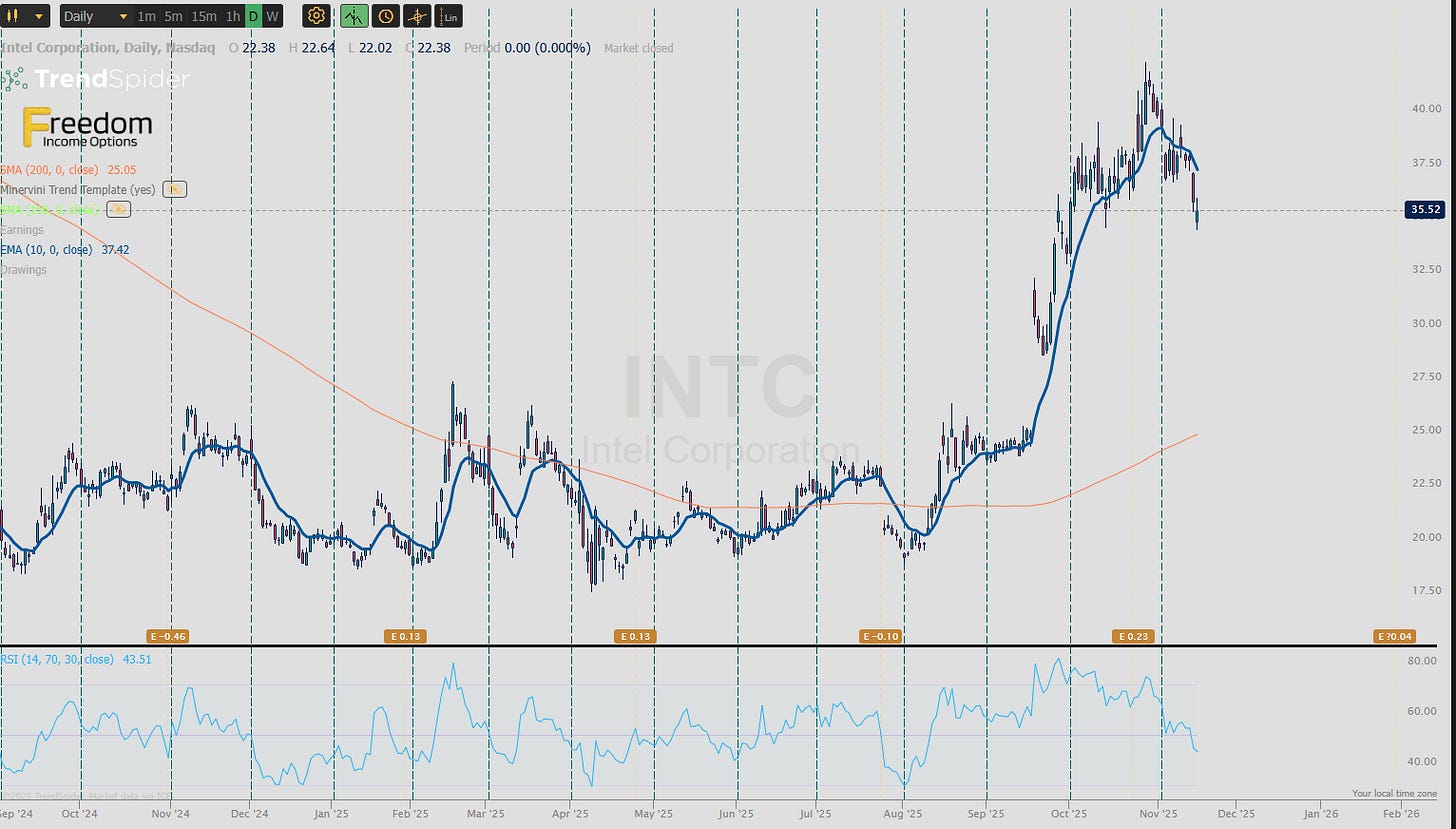Click the TrendSpider logo
The width and height of the screenshot is (1456, 829).
click(x=96, y=79)
